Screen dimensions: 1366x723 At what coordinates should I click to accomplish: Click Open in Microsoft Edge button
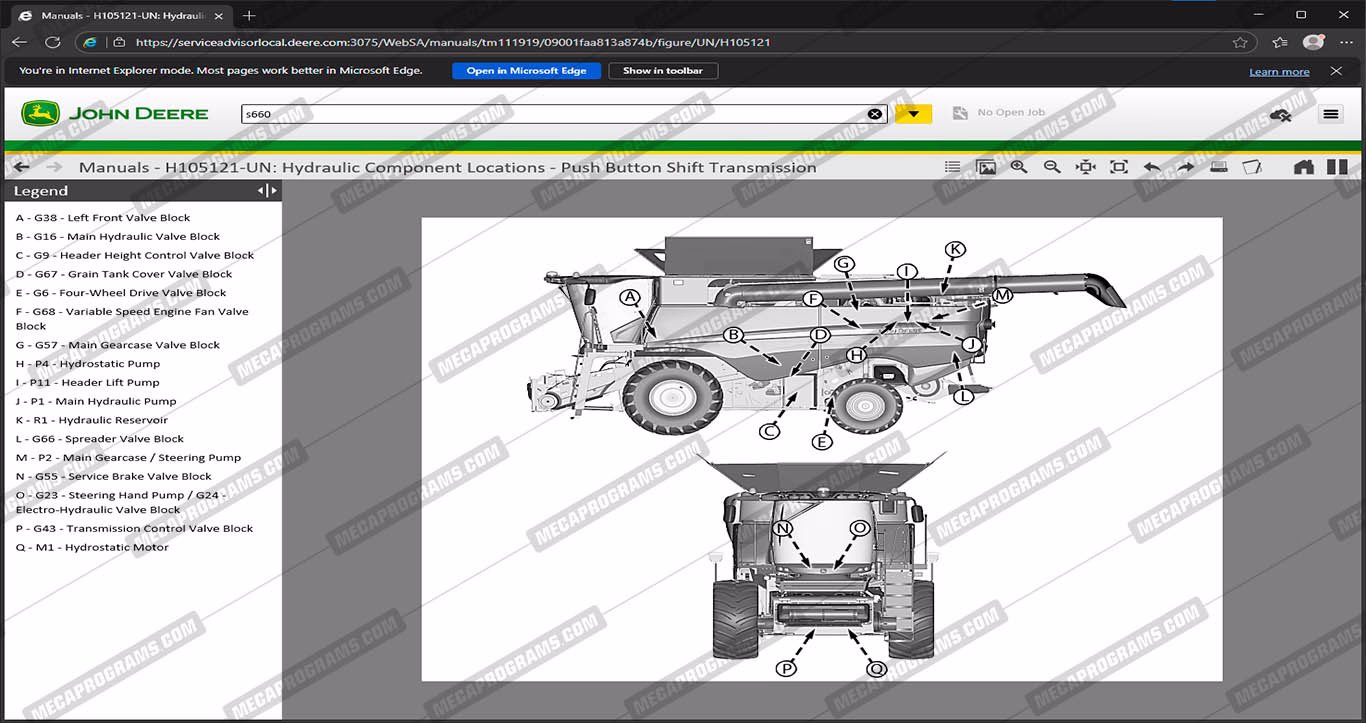pos(526,71)
